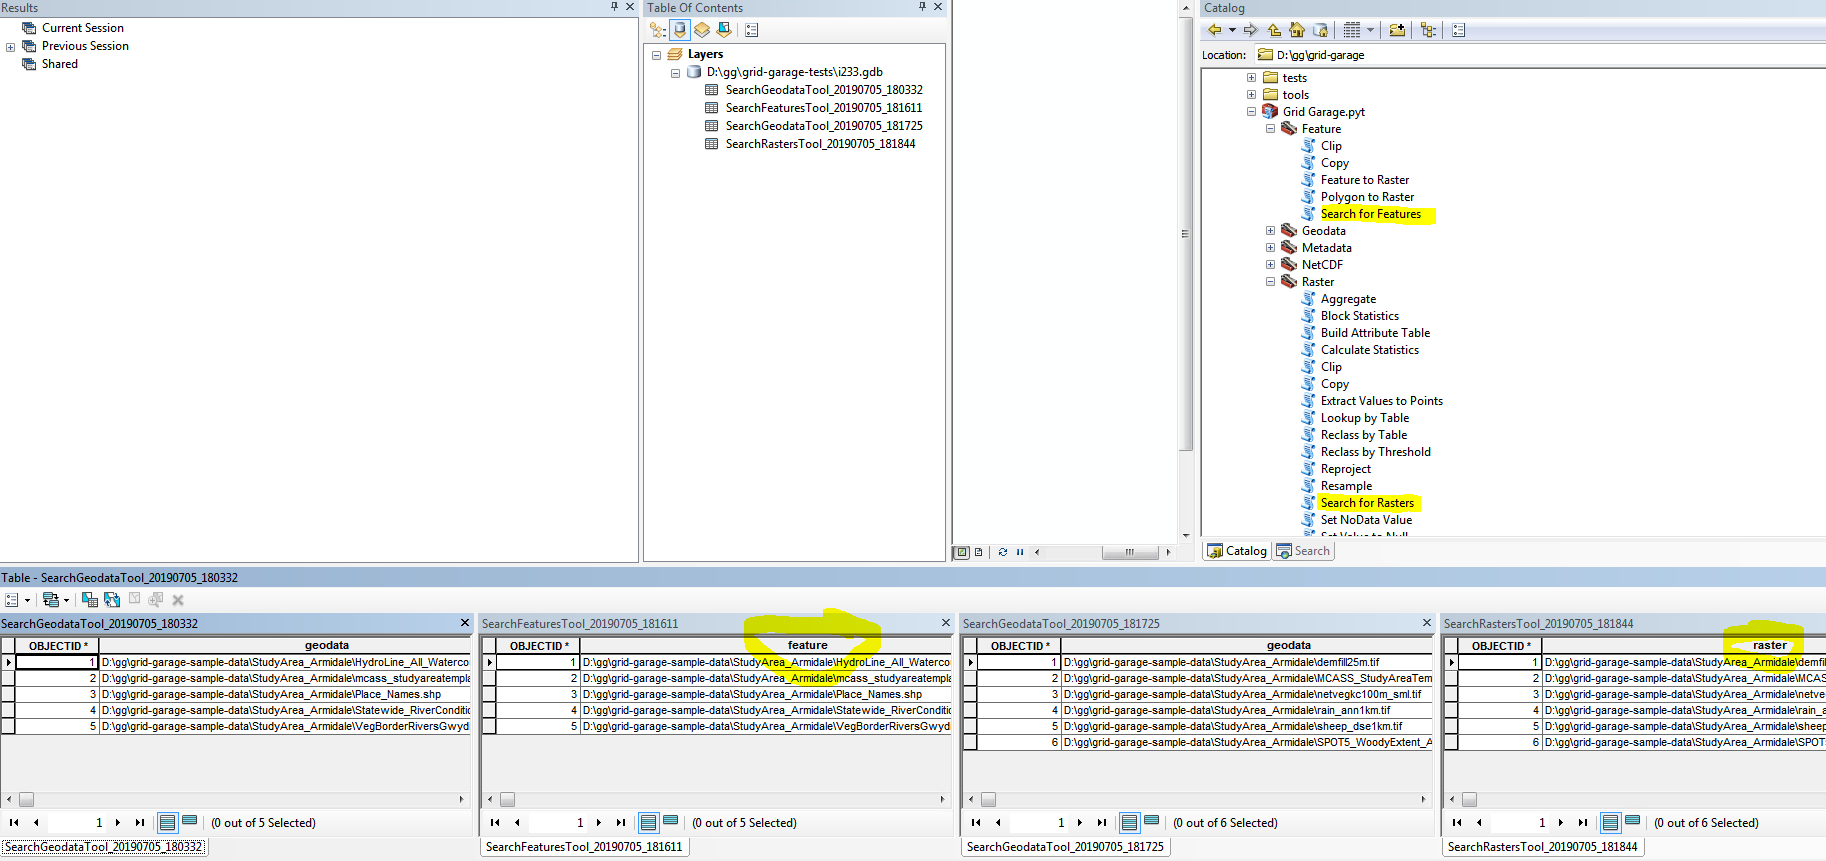This screenshot has height=861, width=1826.
Task: Go to default geodatabase in Catalog
Action: tap(1320, 30)
